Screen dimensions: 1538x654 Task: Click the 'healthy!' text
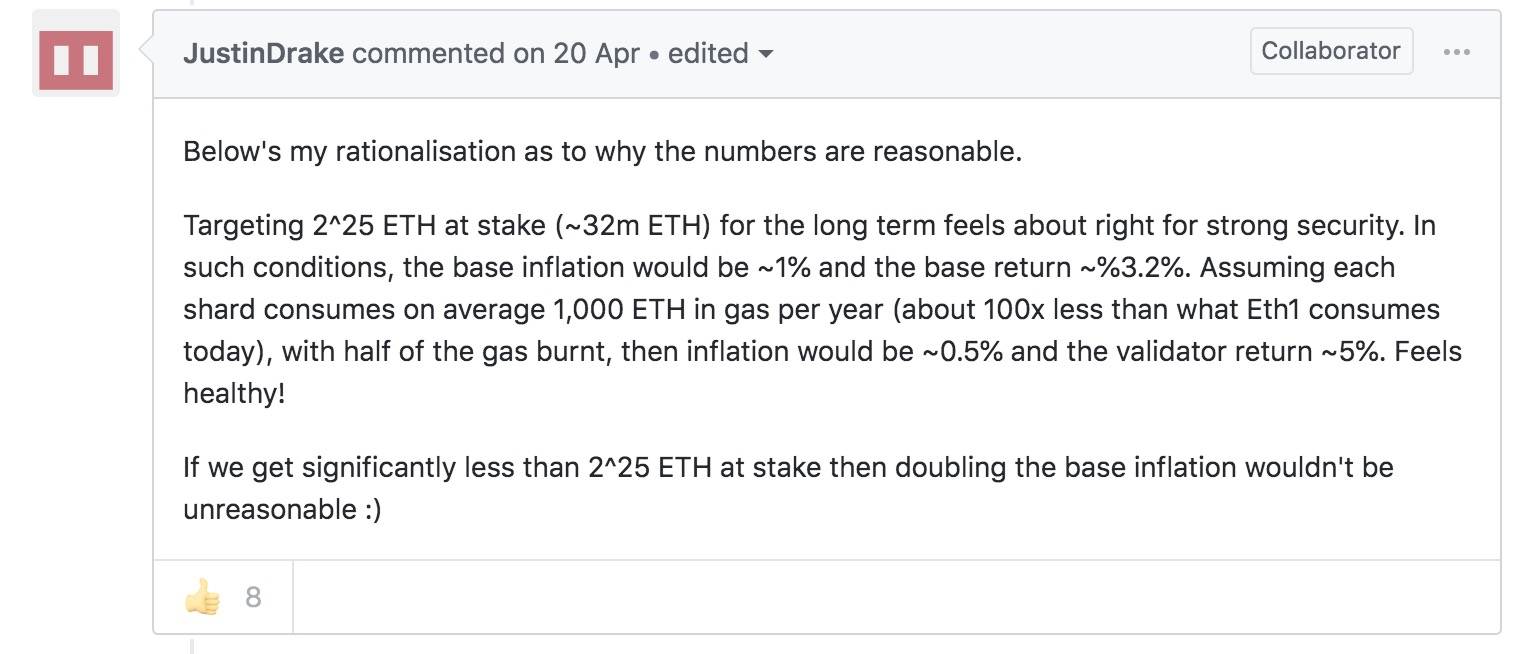(x=234, y=394)
